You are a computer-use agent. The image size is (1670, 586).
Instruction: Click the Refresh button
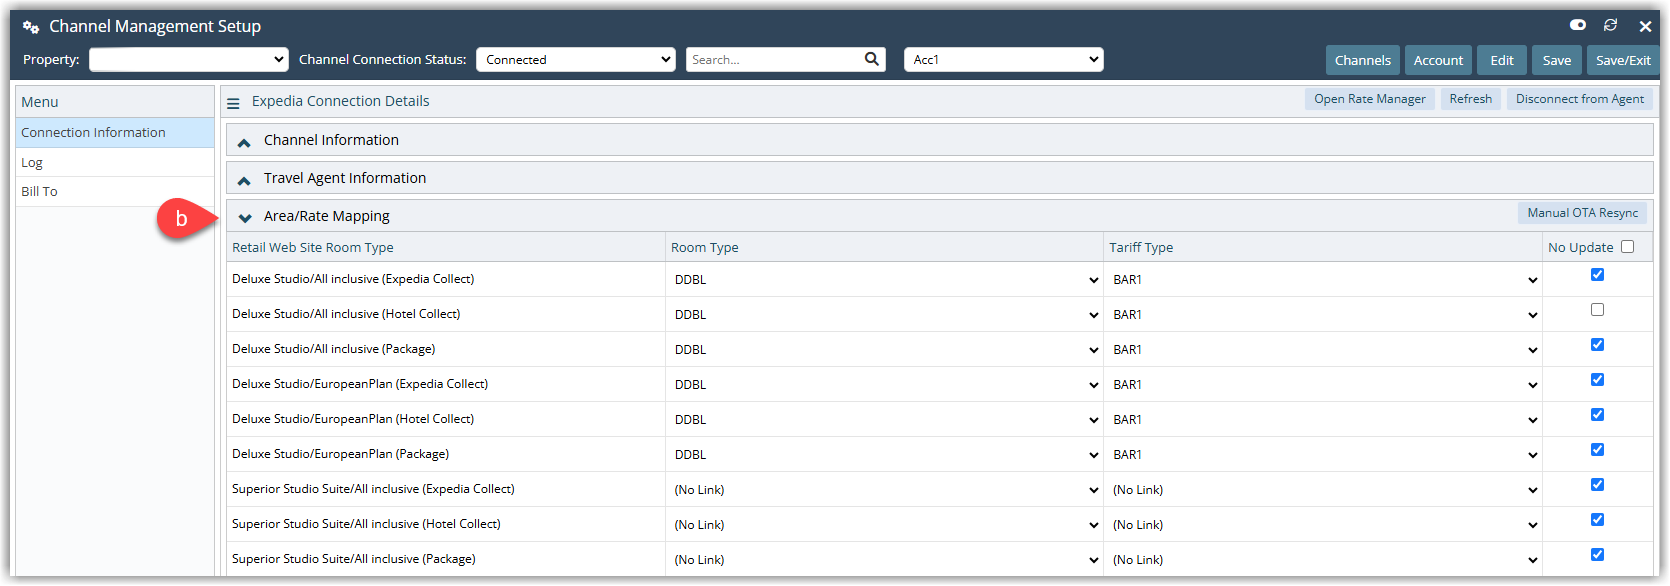click(x=1471, y=99)
